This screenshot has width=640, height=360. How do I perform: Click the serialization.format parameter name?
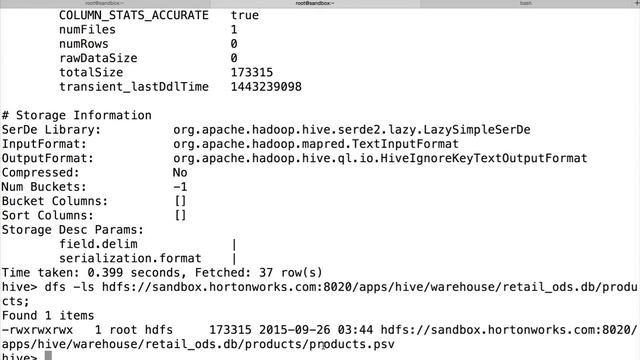point(130,258)
